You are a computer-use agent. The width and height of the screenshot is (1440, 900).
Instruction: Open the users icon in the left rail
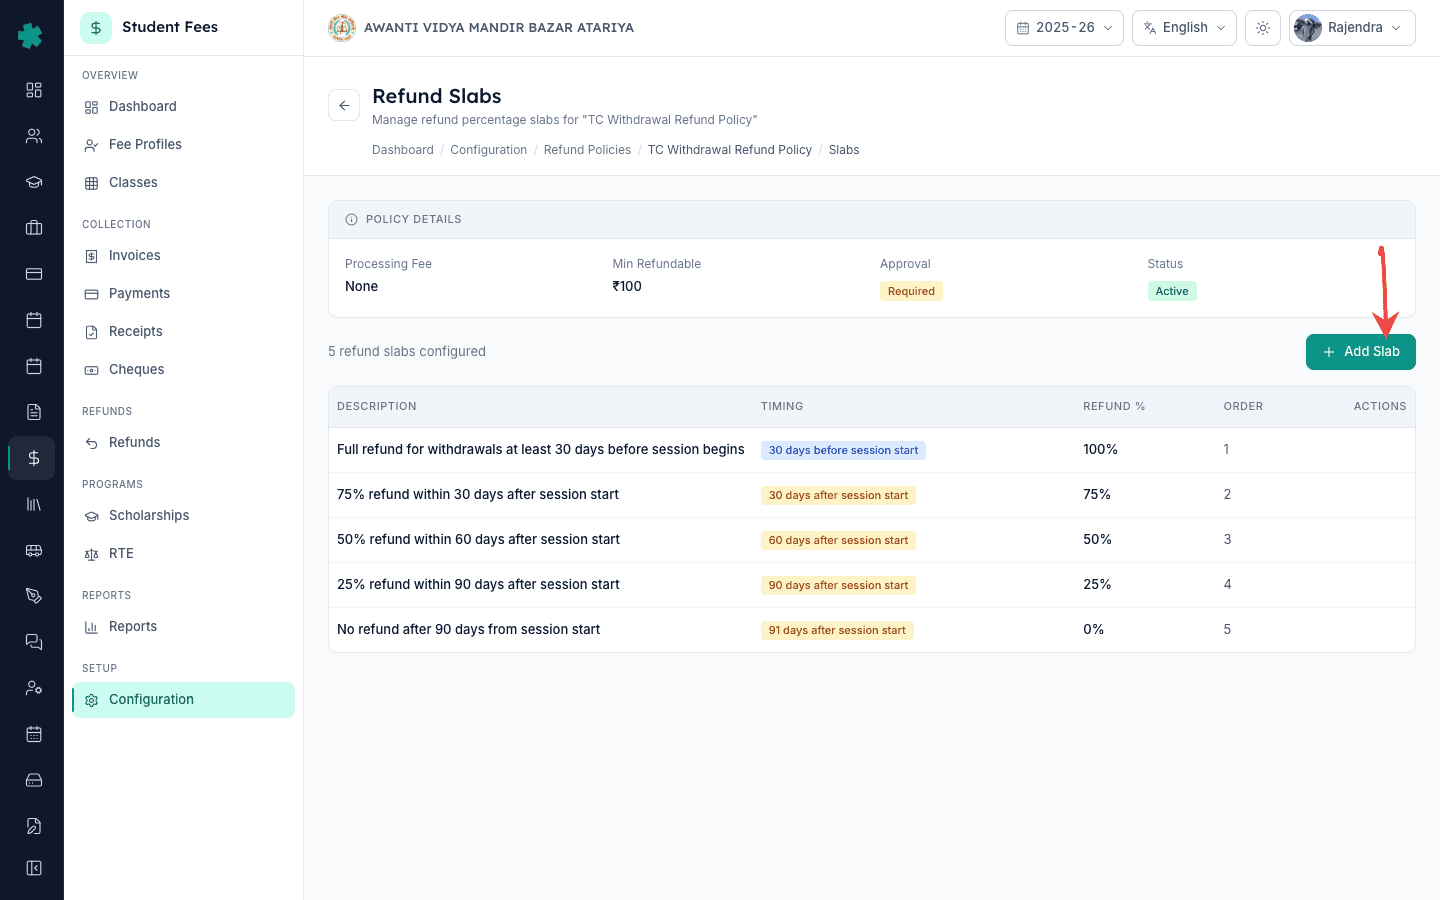coord(33,136)
